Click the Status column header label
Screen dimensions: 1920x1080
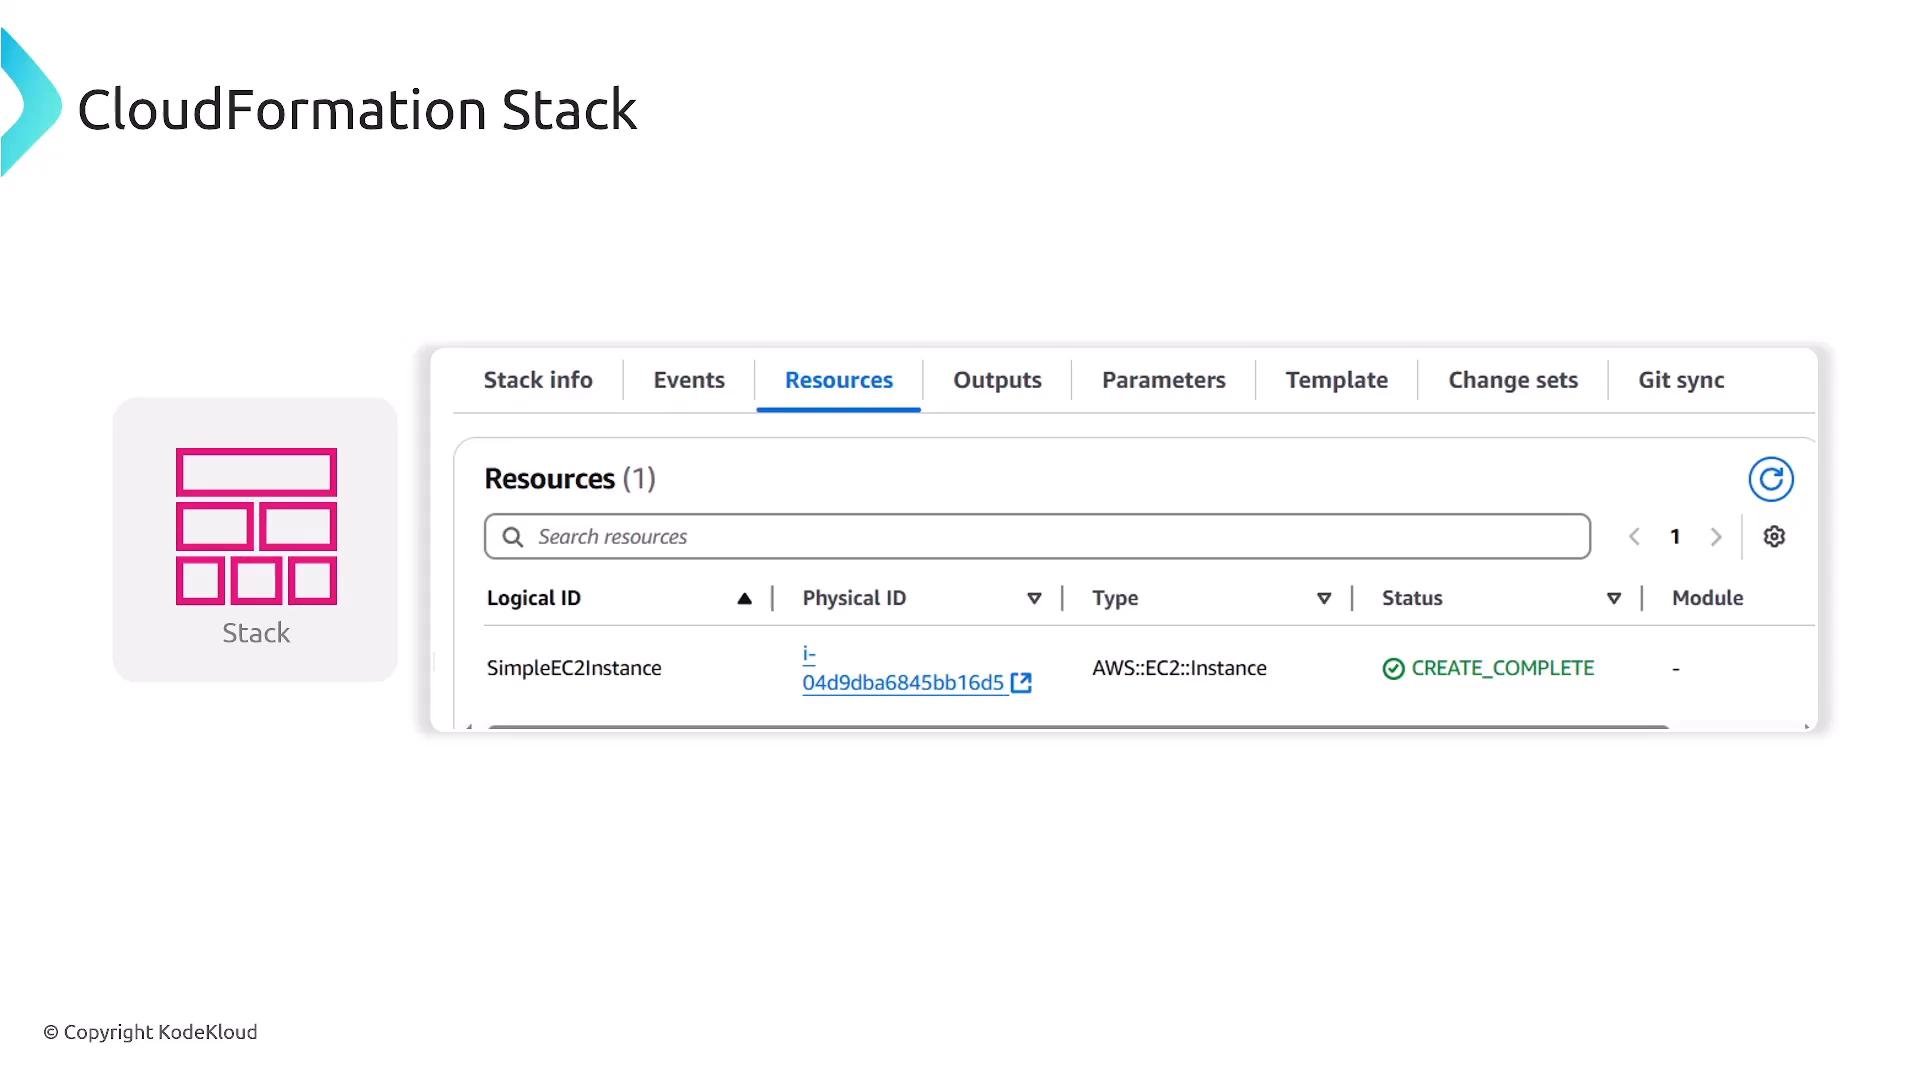[x=1412, y=598]
